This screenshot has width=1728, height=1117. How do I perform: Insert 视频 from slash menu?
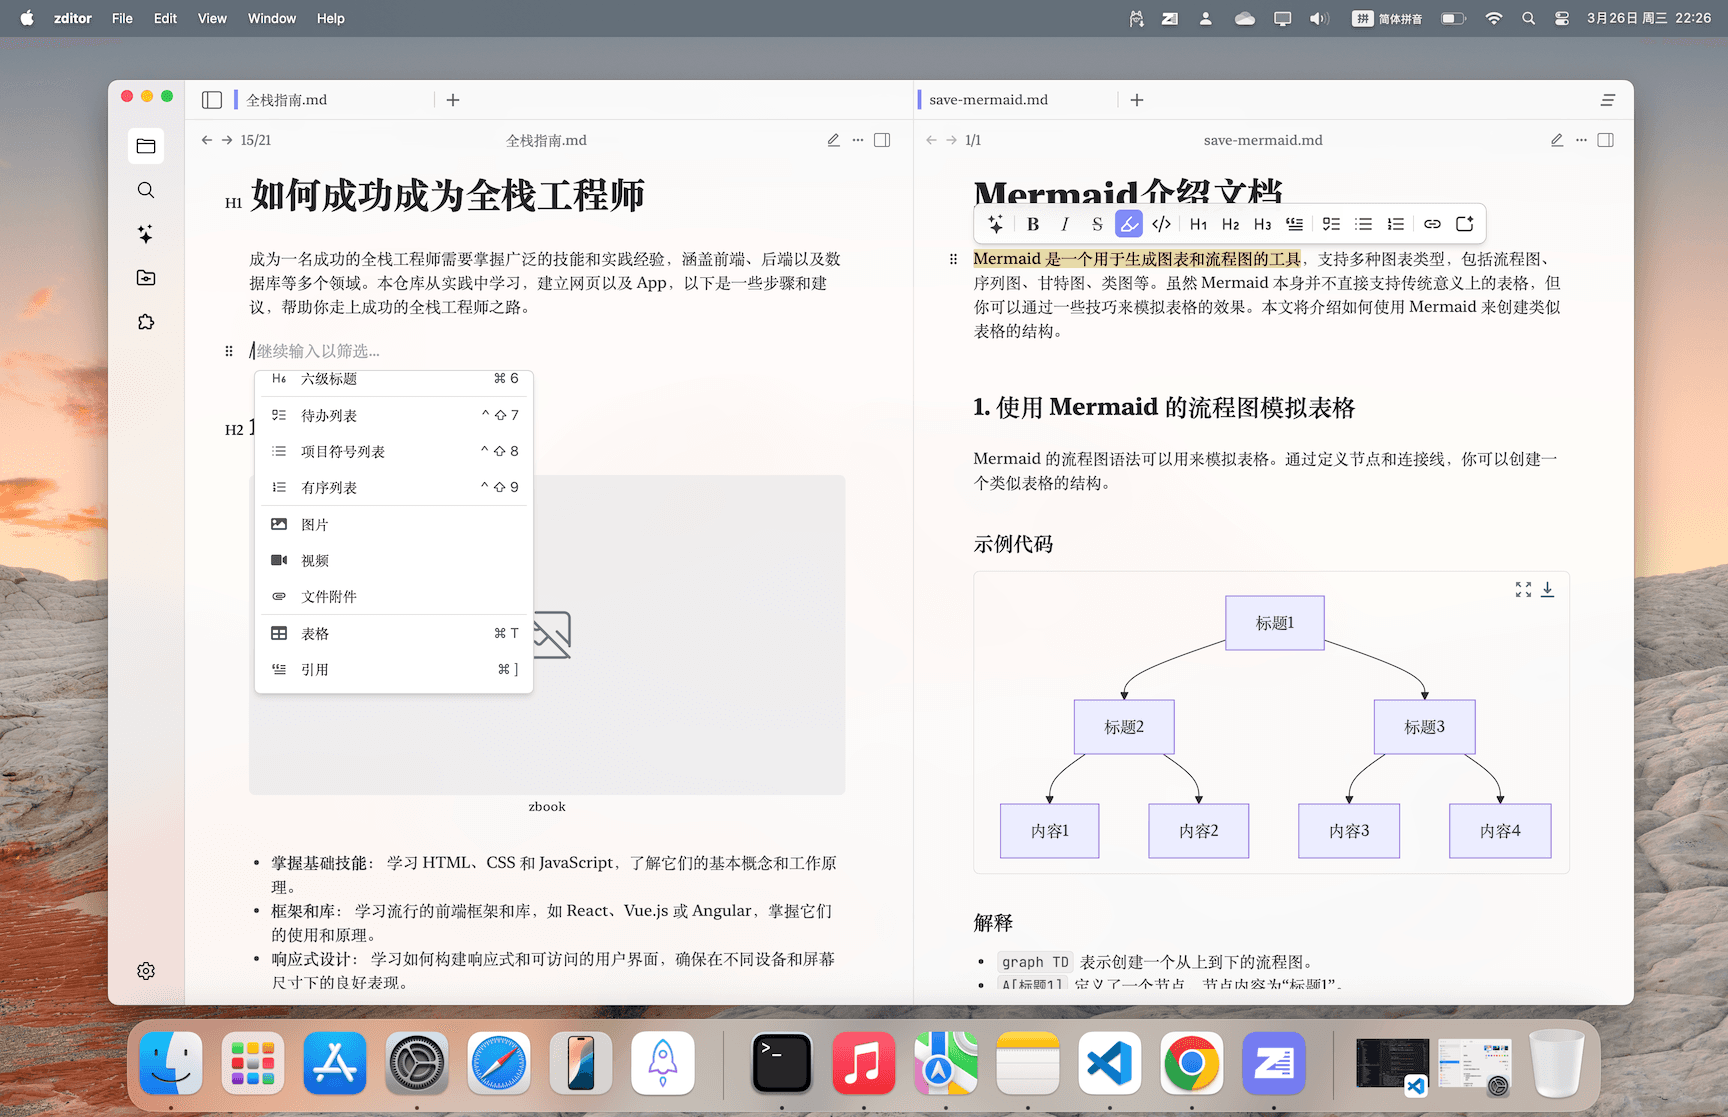pyautogui.click(x=394, y=560)
